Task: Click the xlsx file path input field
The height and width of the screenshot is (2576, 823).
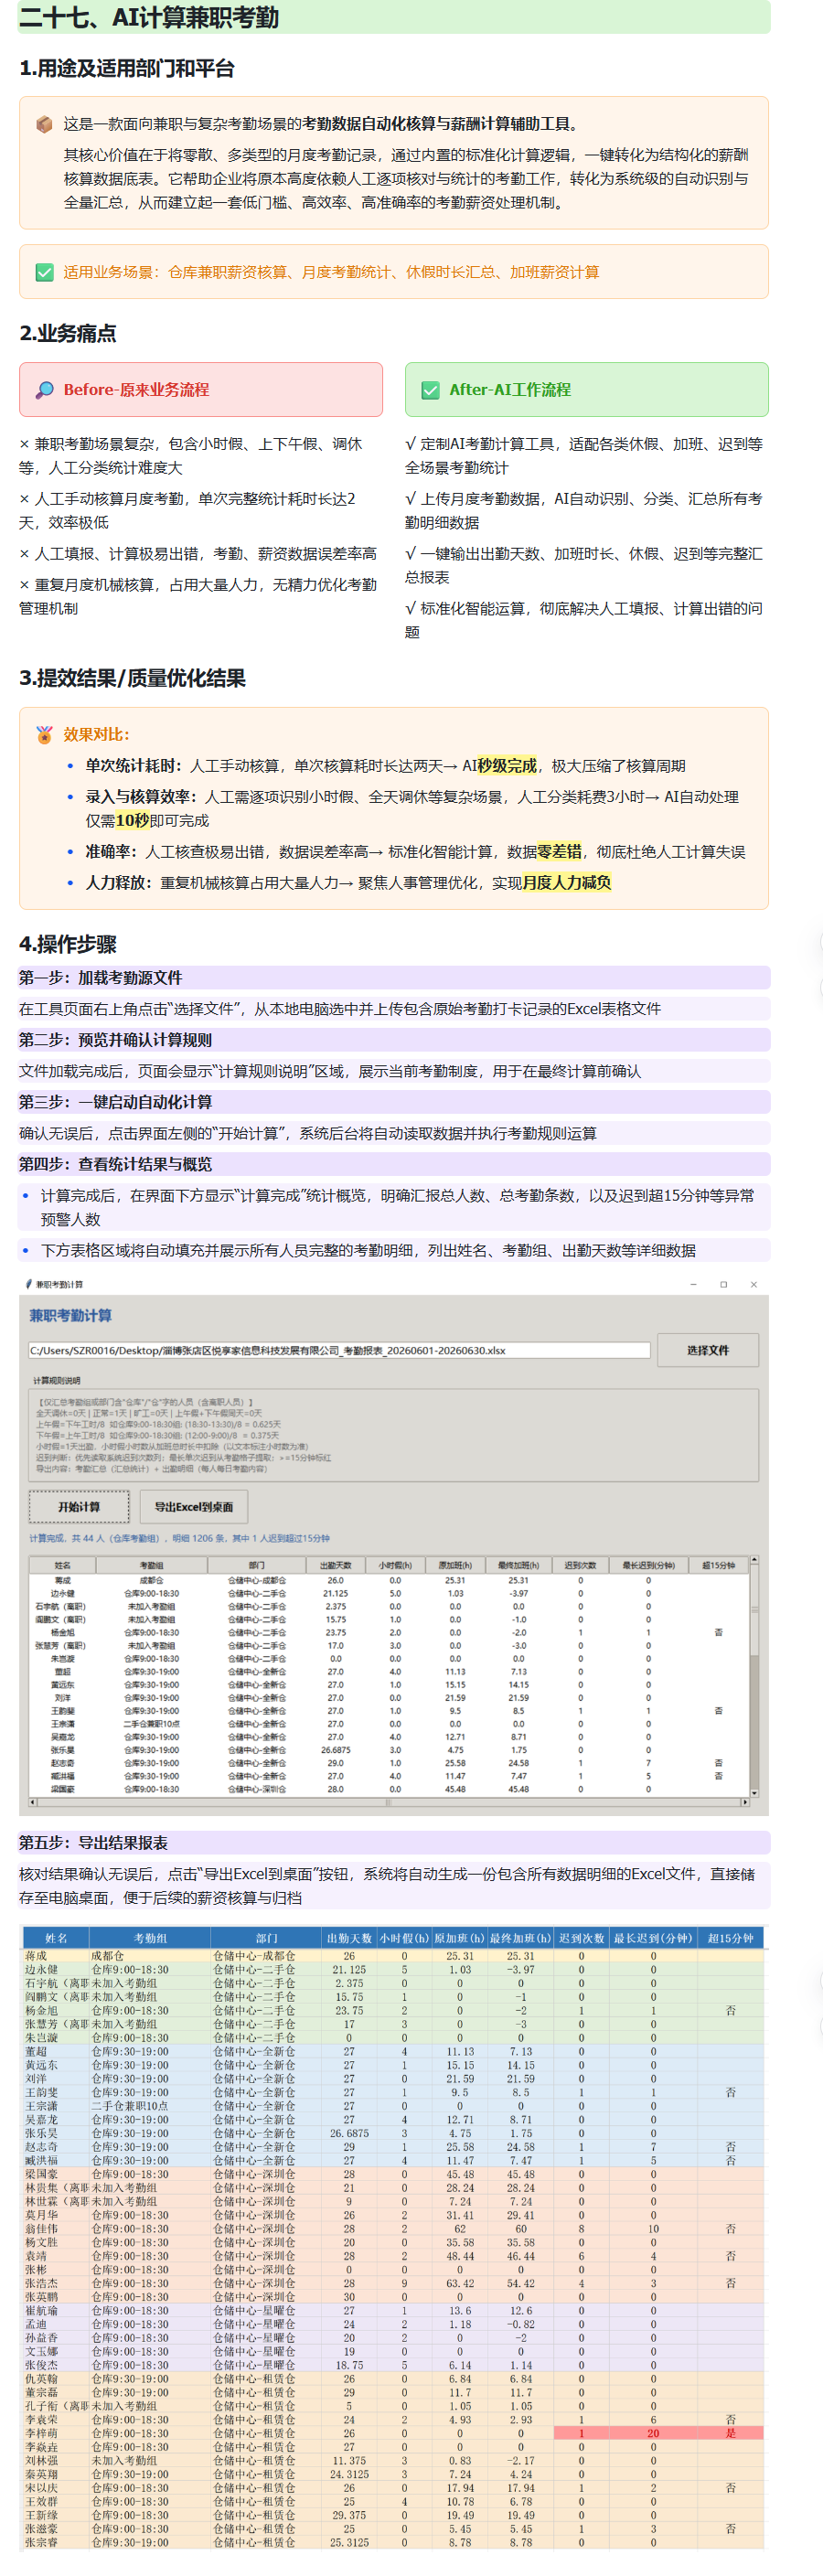Action: (339, 1350)
